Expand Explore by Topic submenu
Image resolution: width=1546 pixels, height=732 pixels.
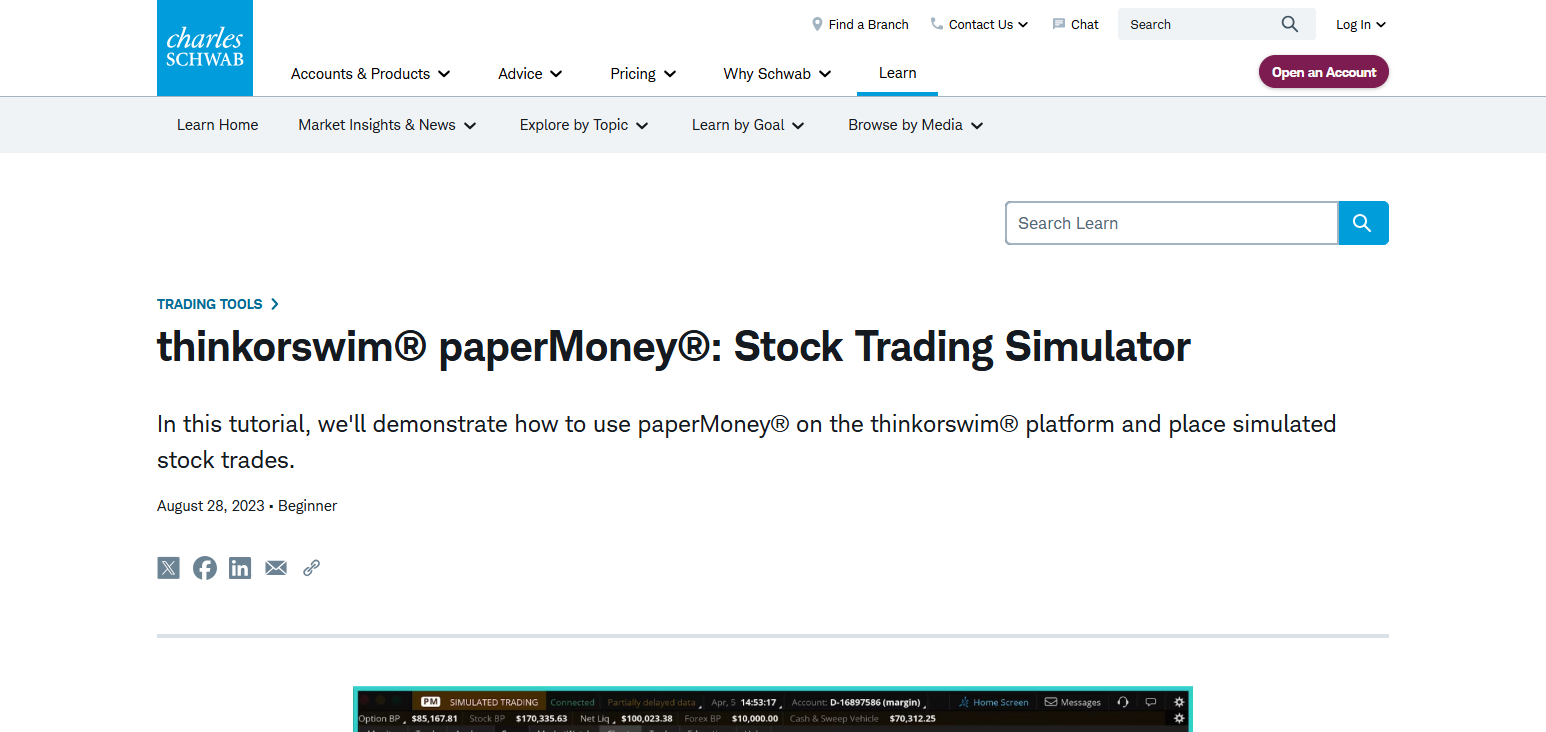click(x=584, y=125)
